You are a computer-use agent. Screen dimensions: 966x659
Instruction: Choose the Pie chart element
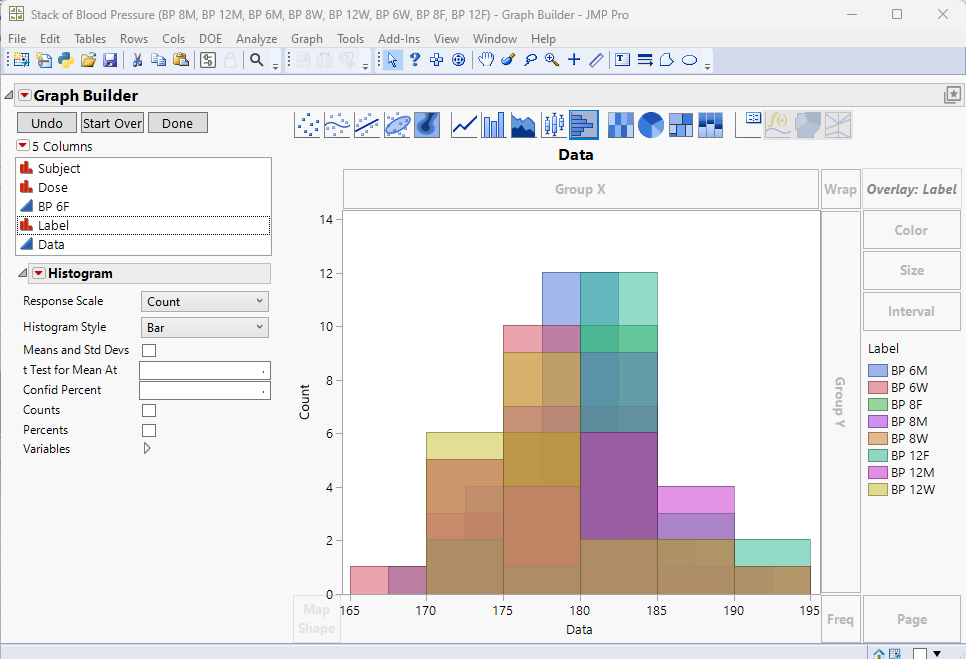coord(649,124)
